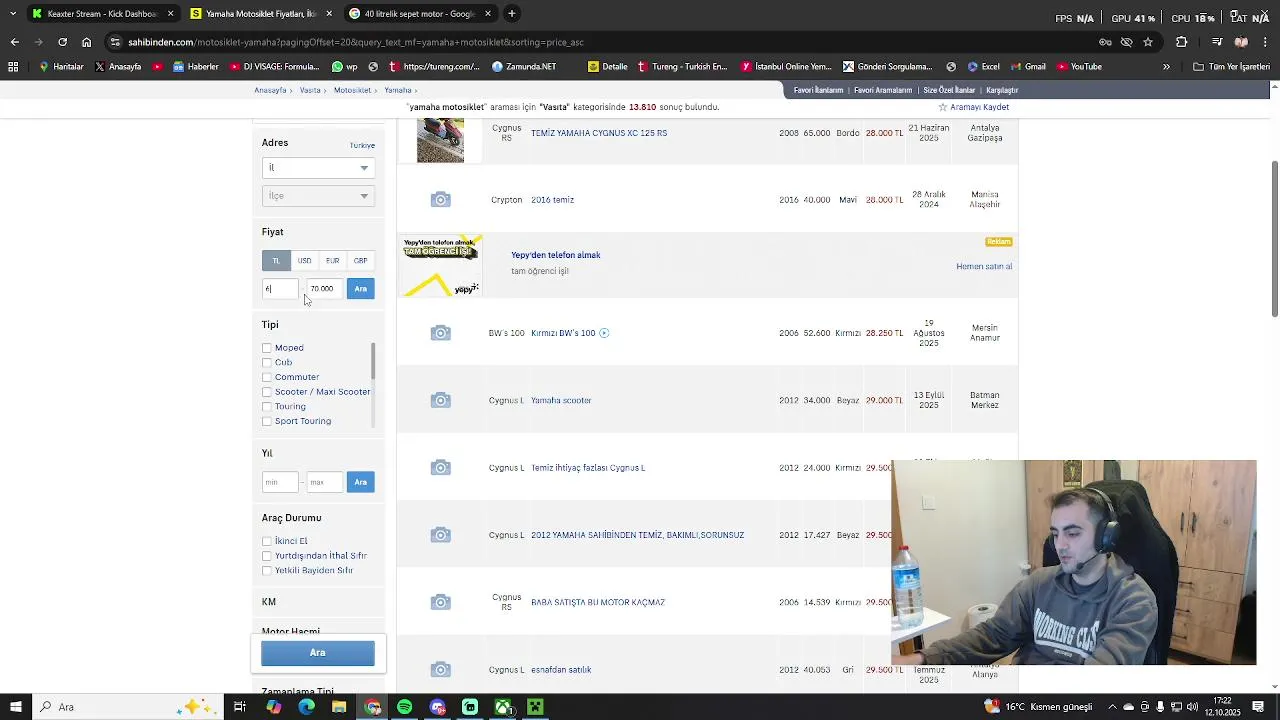
Task: Open TEMİZ YAMAHA CYGNUS XC 125 RS listing
Action: 599,133
